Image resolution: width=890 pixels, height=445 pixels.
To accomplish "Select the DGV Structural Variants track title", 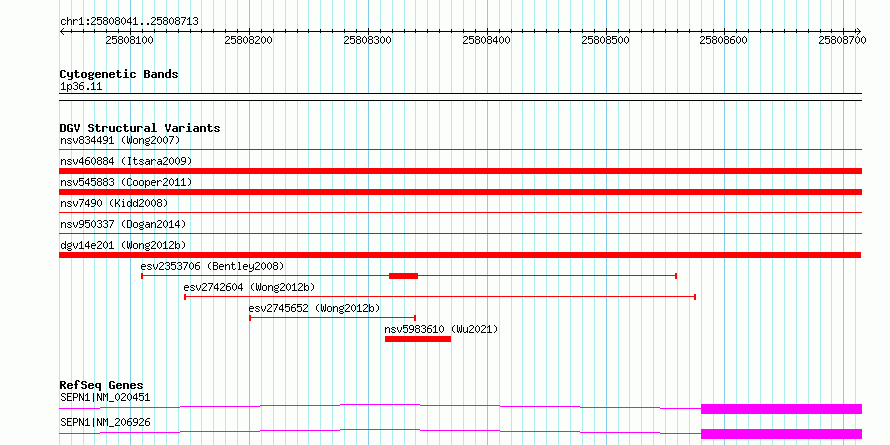I will [x=140, y=128].
